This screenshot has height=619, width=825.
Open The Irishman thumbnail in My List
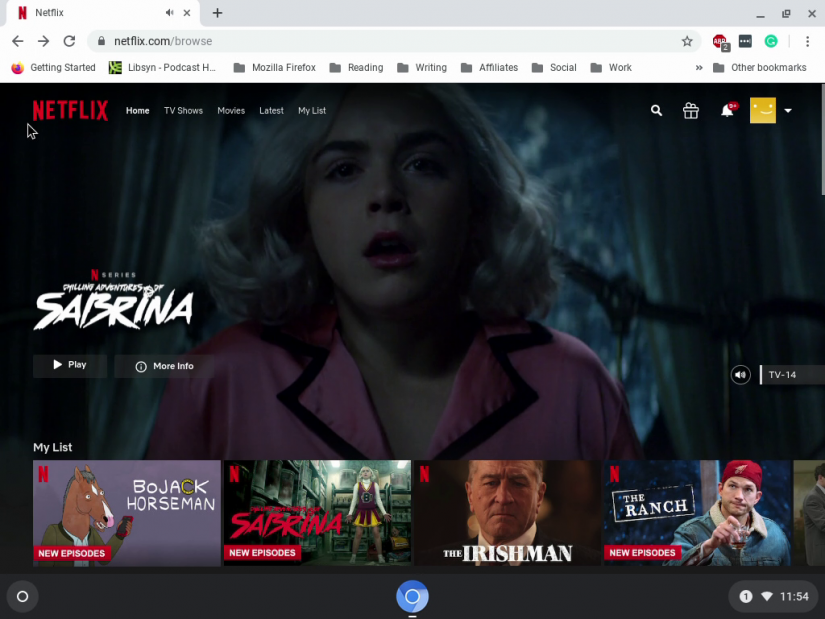coord(507,513)
